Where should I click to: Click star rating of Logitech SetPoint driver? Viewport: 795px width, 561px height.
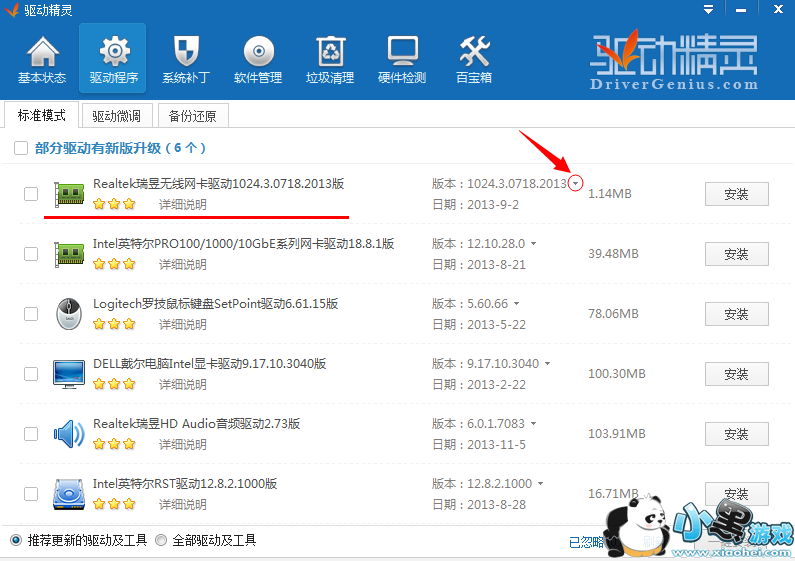114,324
